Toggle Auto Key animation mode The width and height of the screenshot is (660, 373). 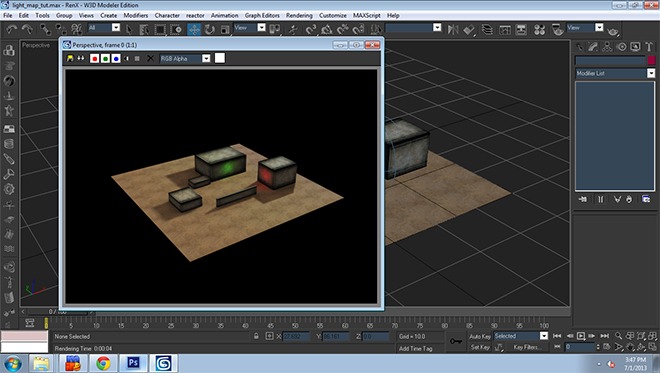coord(480,336)
